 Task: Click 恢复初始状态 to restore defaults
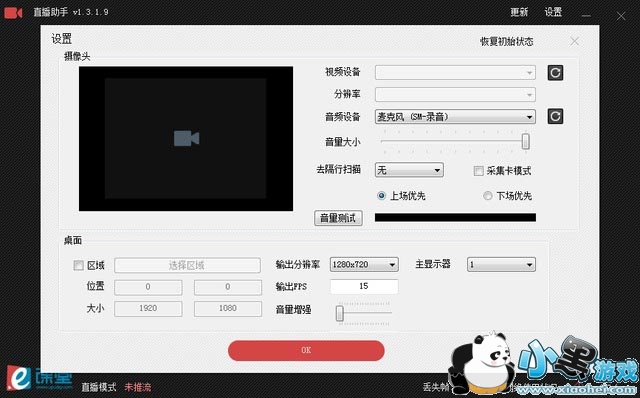[507, 42]
